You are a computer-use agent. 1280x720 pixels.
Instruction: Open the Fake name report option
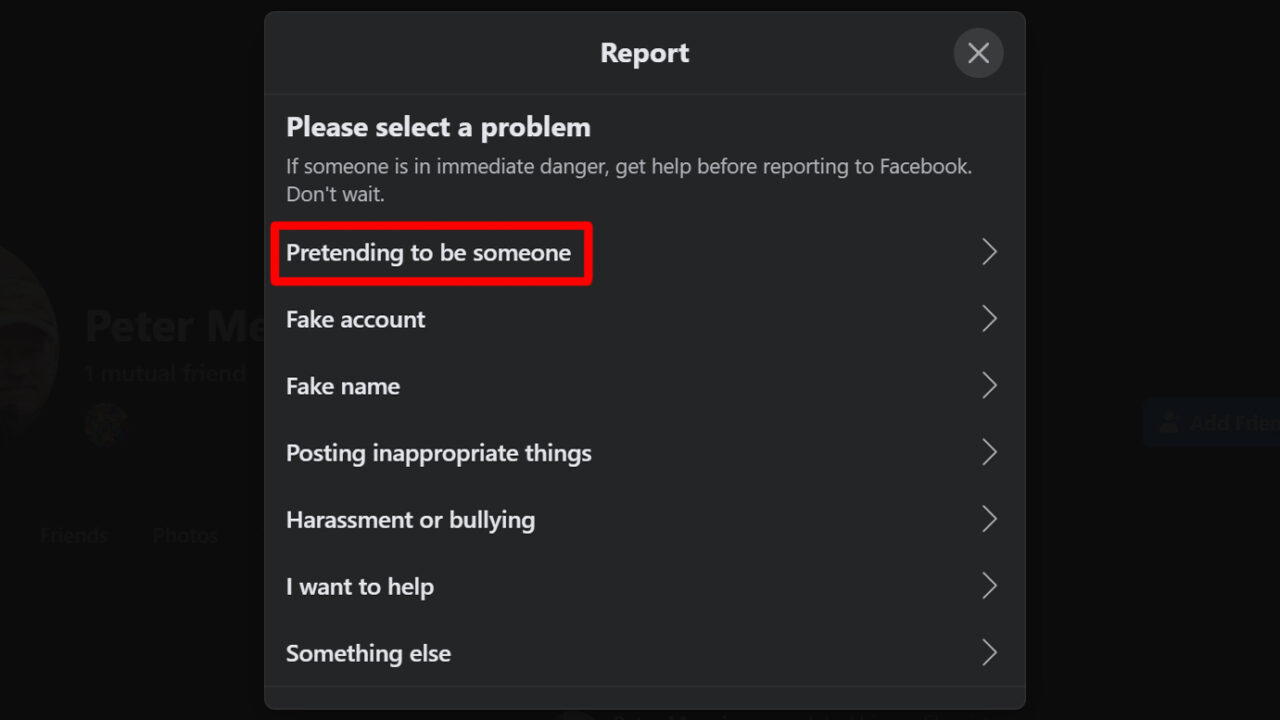click(x=343, y=385)
